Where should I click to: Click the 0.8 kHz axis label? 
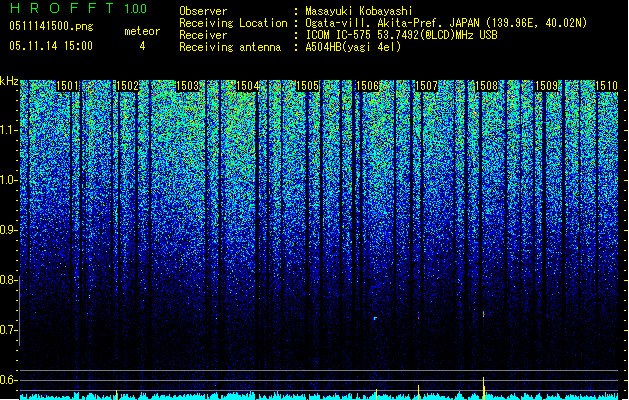(8, 280)
